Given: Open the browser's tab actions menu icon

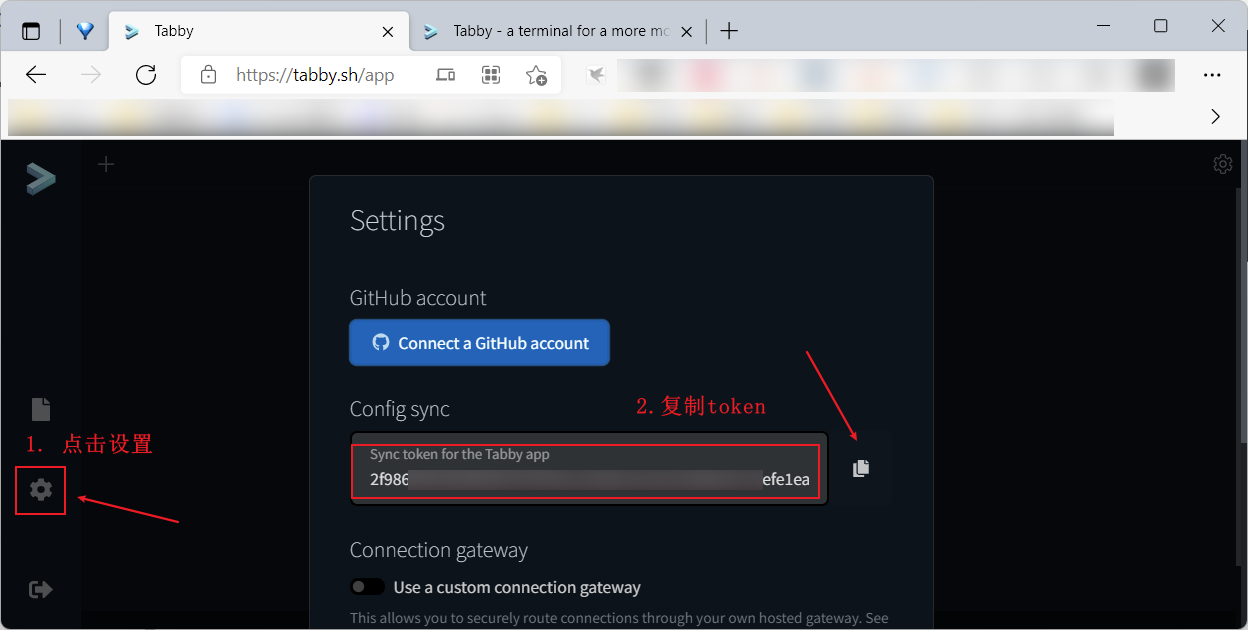Looking at the screenshot, I should coord(31,31).
